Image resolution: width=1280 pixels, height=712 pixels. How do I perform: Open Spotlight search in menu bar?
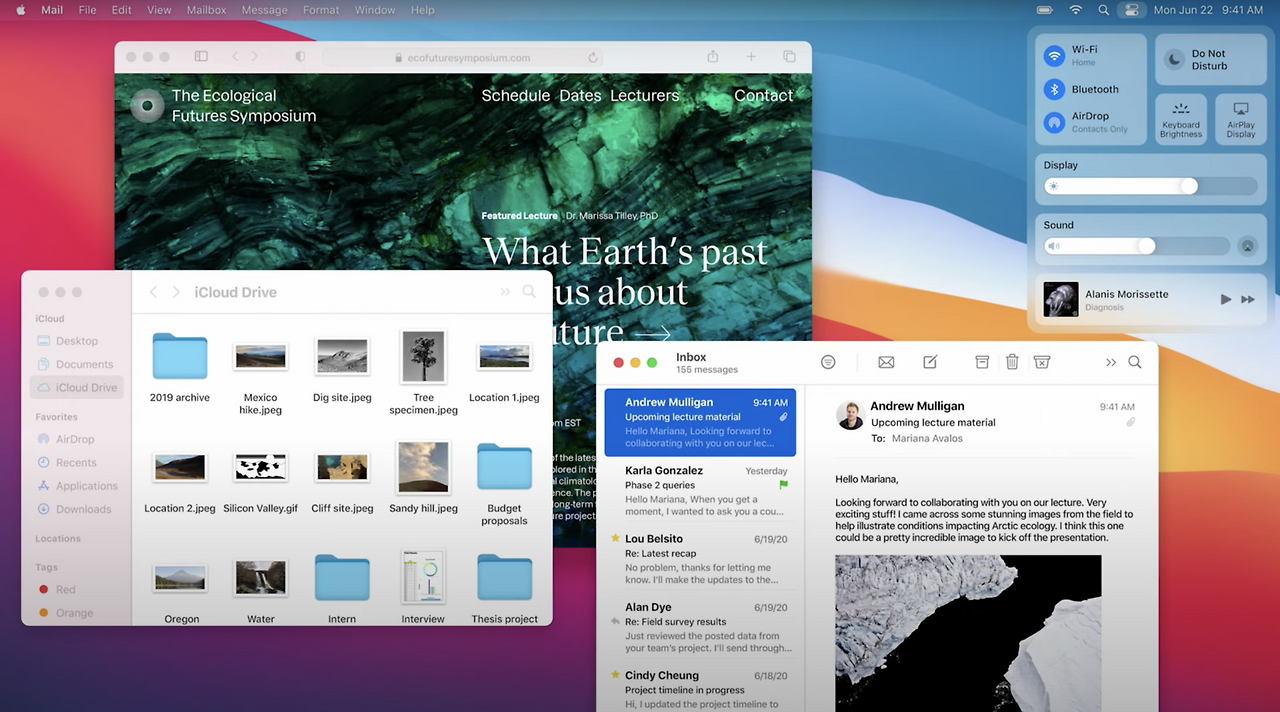(1103, 10)
